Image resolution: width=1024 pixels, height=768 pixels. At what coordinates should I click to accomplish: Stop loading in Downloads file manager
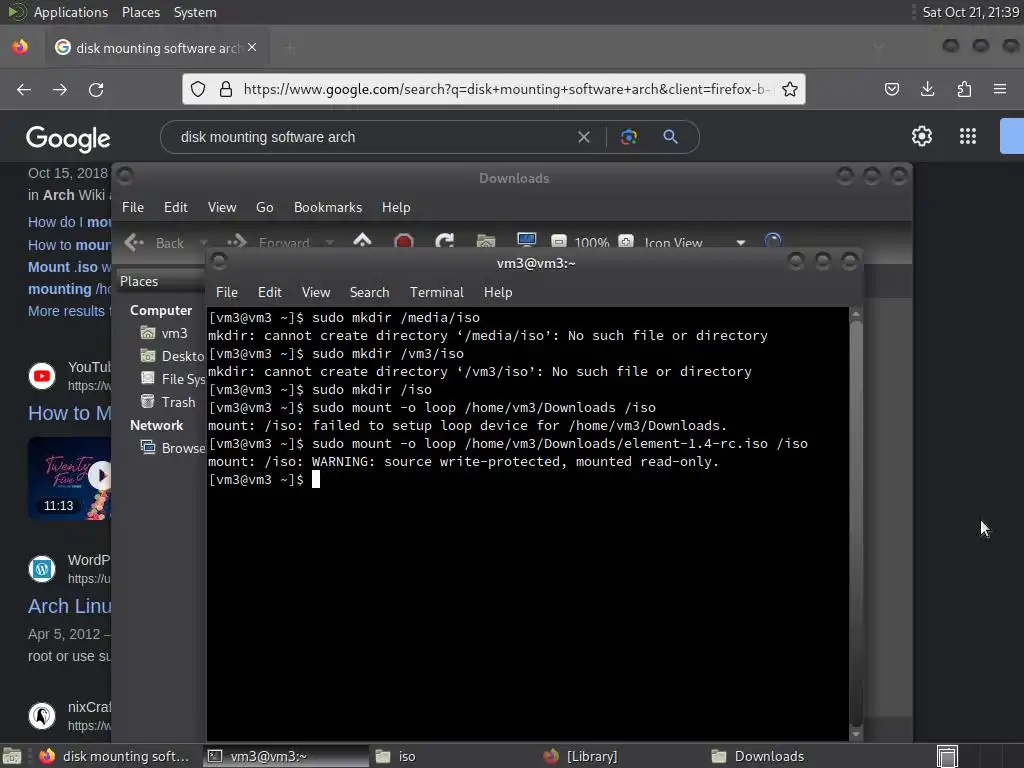404,242
